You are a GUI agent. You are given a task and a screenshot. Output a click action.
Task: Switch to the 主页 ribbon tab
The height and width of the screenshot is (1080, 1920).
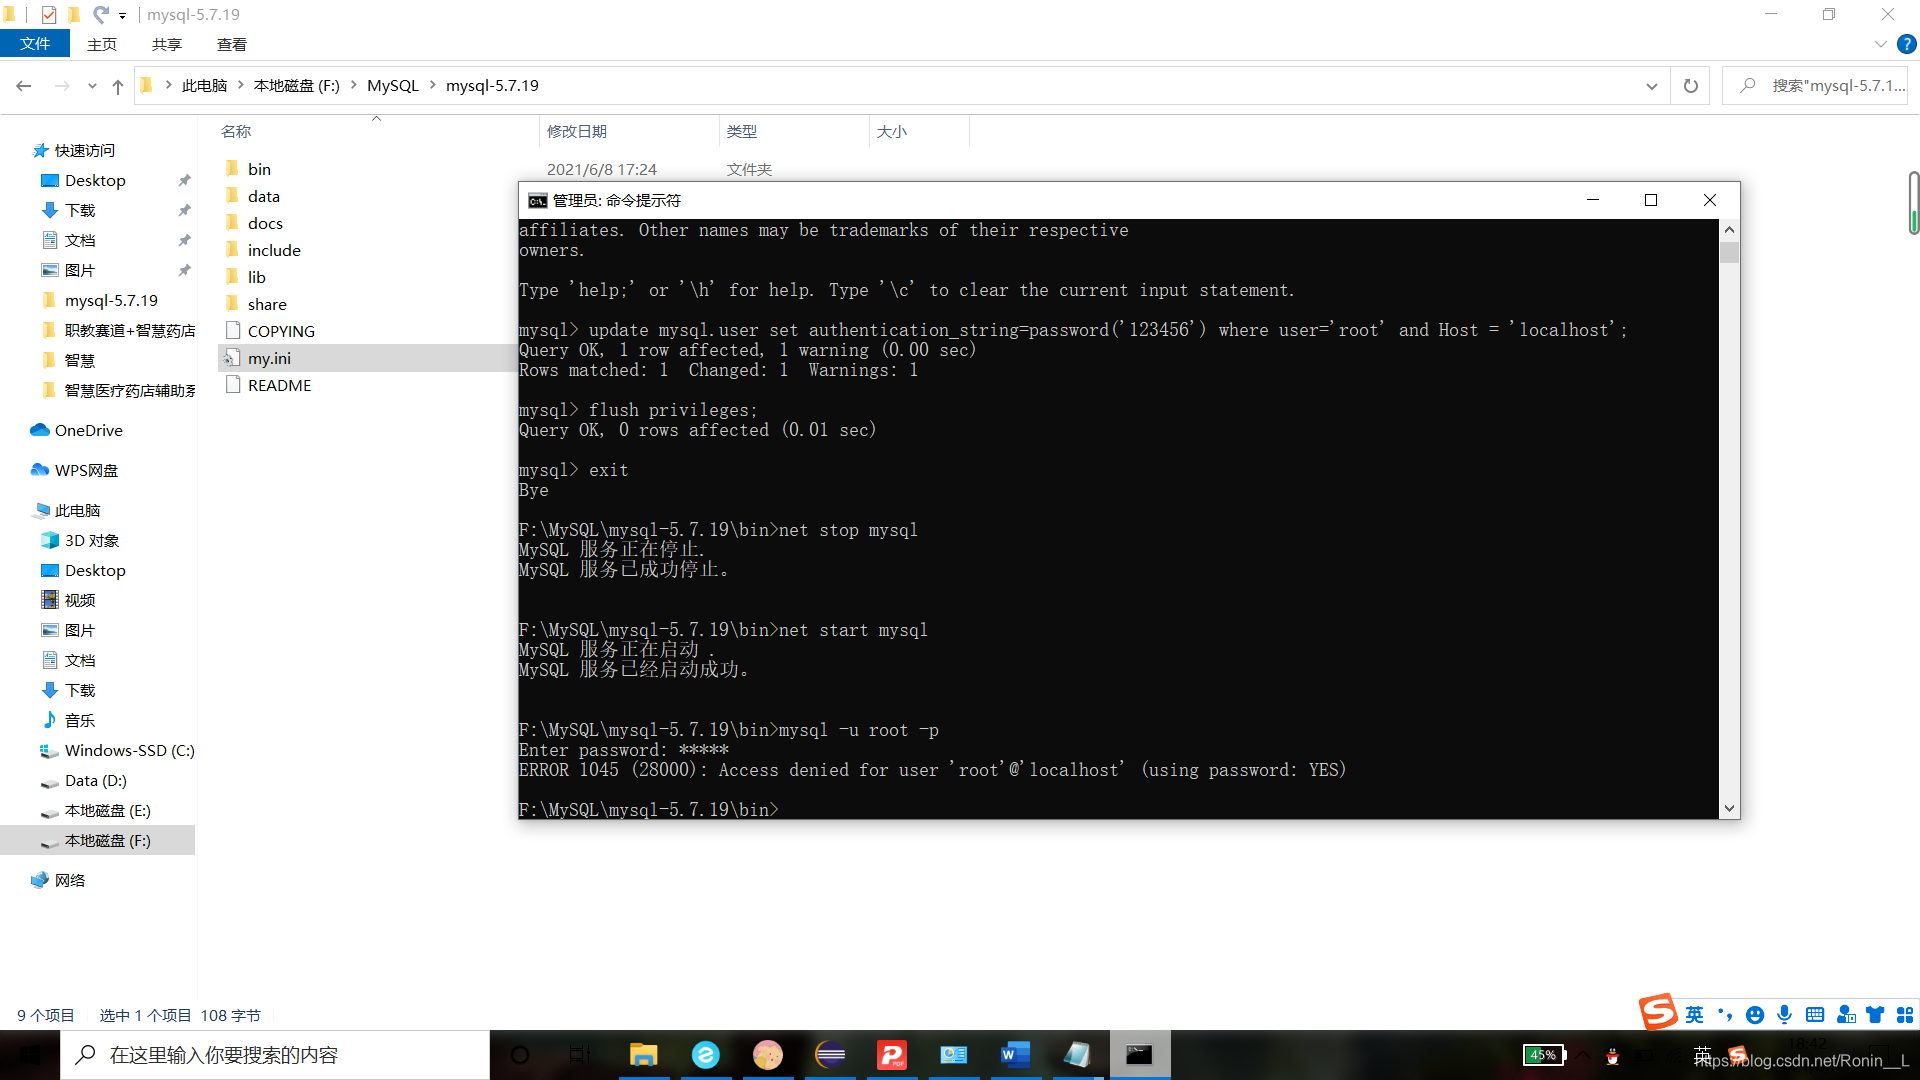coord(102,44)
